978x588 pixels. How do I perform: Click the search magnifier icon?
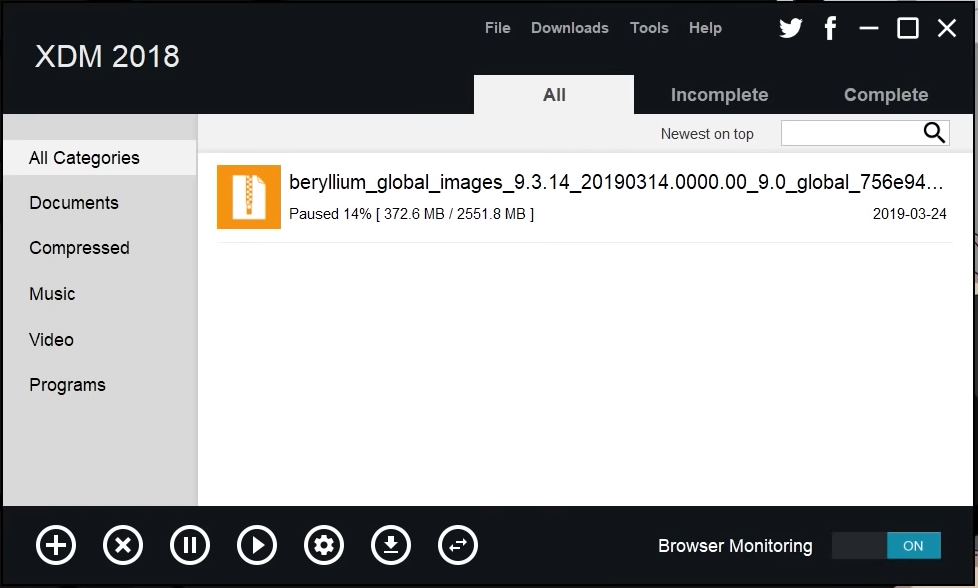tap(934, 133)
